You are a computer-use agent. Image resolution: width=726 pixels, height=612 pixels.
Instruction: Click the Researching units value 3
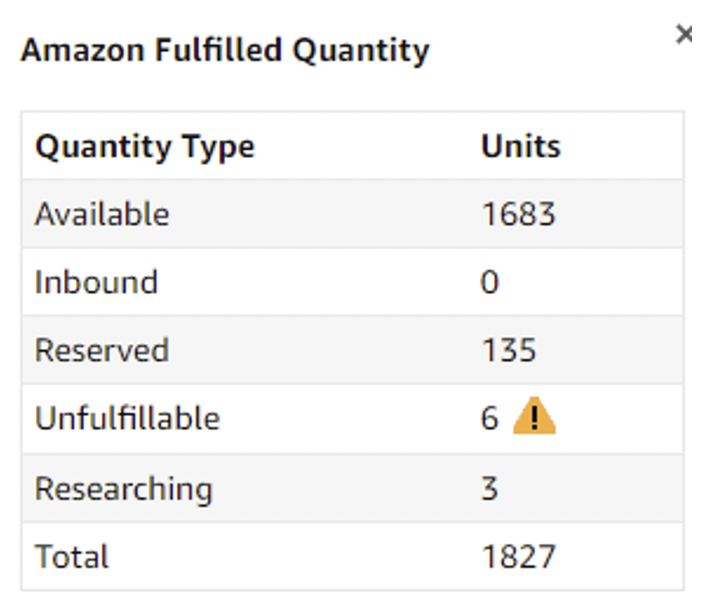pos(489,488)
